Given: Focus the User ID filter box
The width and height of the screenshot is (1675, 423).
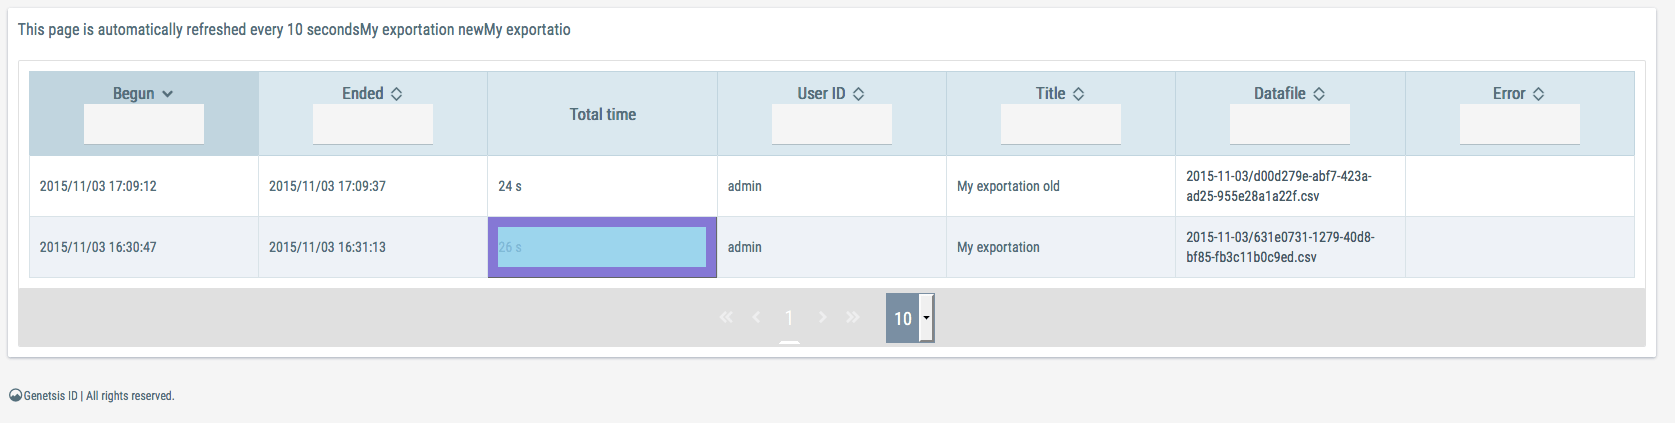Looking at the screenshot, I should click(x=832, y=124).
